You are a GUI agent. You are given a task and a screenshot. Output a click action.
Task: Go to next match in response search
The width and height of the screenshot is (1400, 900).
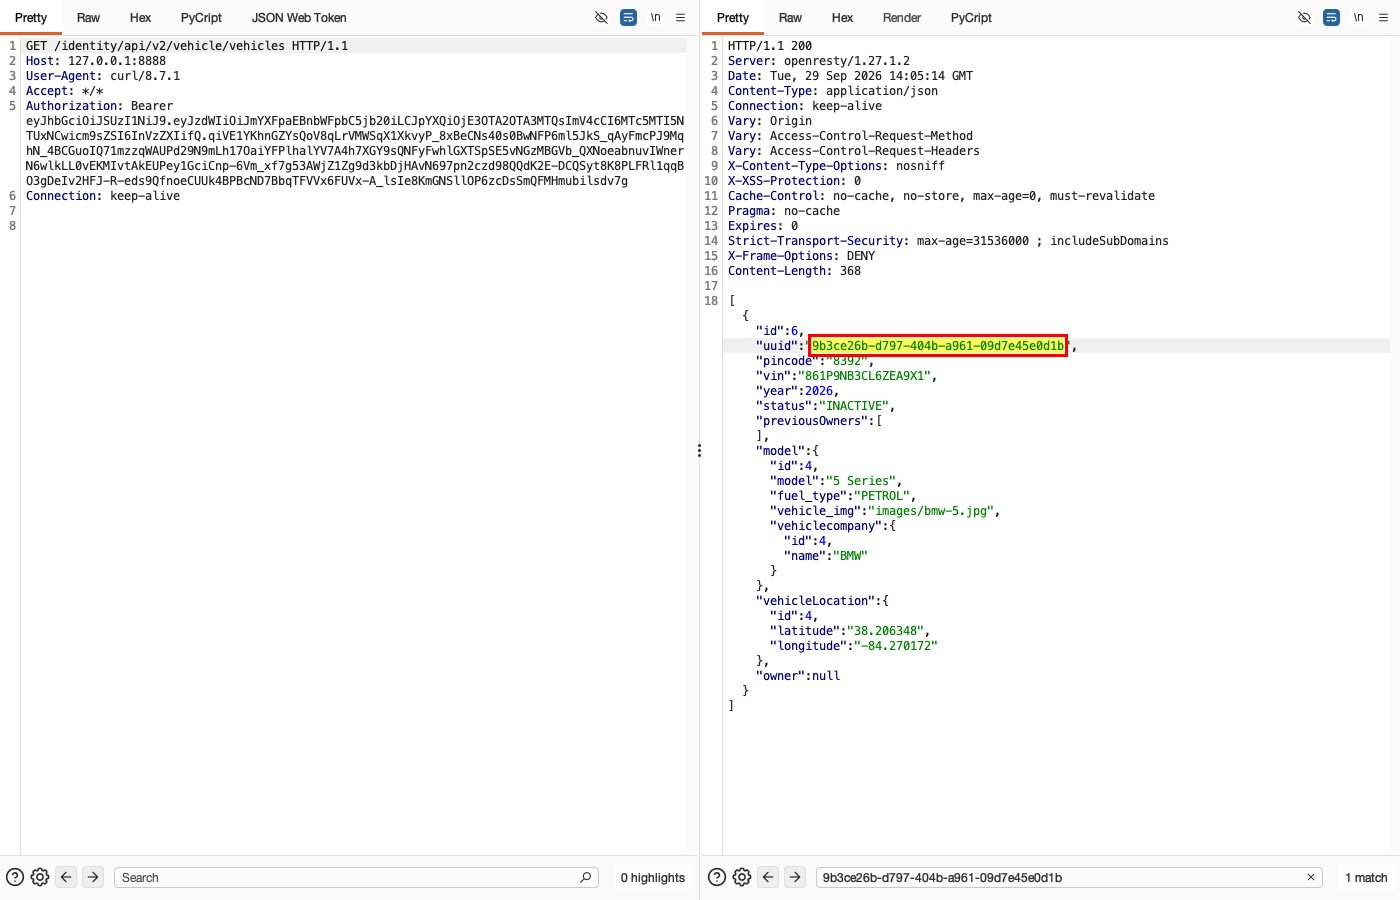pos(795,877)
